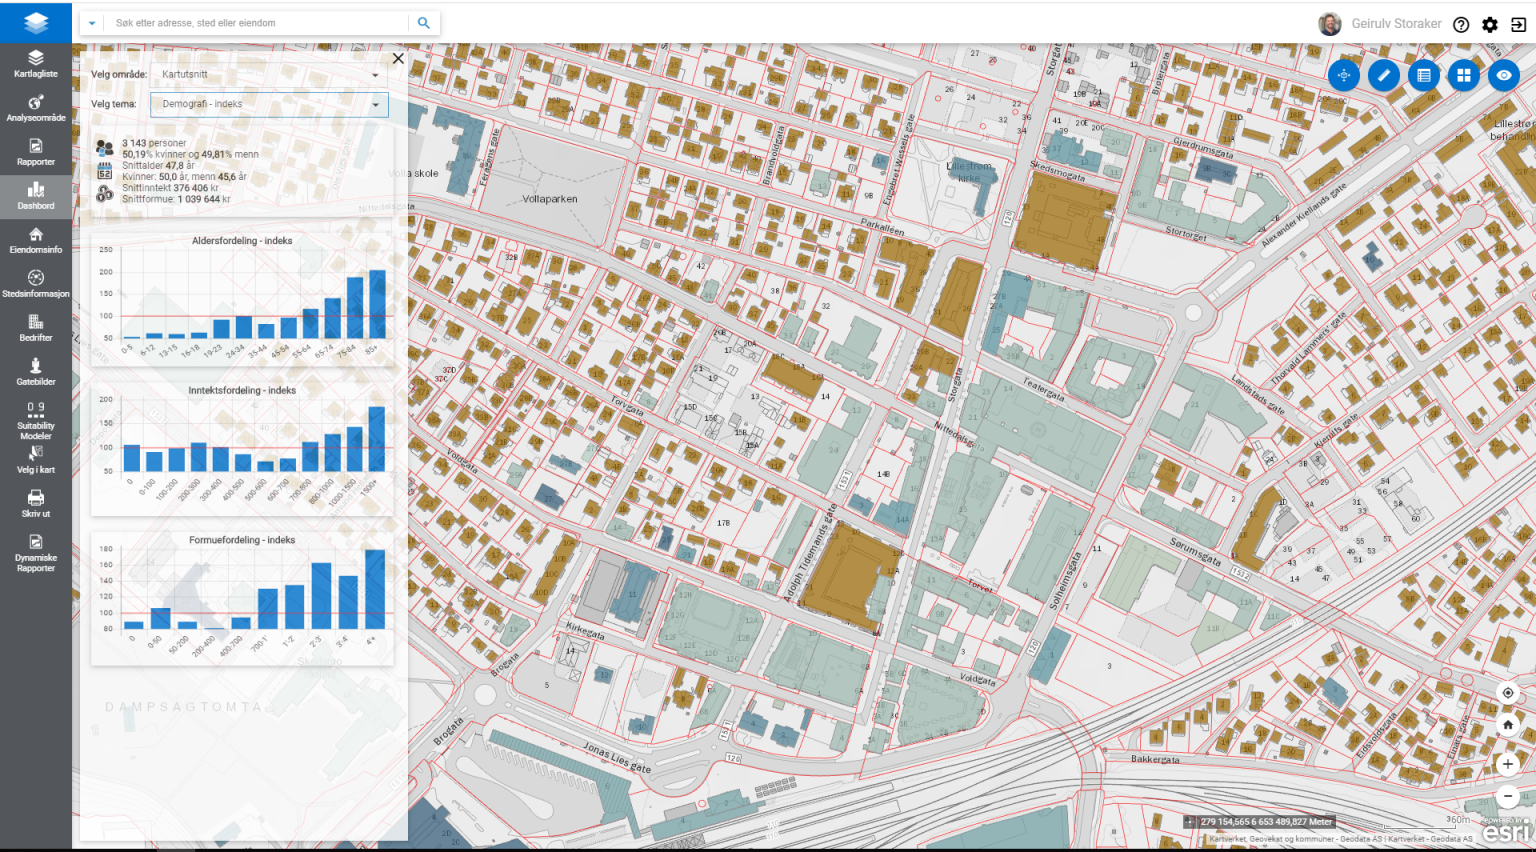This screenshot has width=1536, height=852.
Task: Zoom out with the minus button
Action: pyautogui.click(x=1508, y=797)
